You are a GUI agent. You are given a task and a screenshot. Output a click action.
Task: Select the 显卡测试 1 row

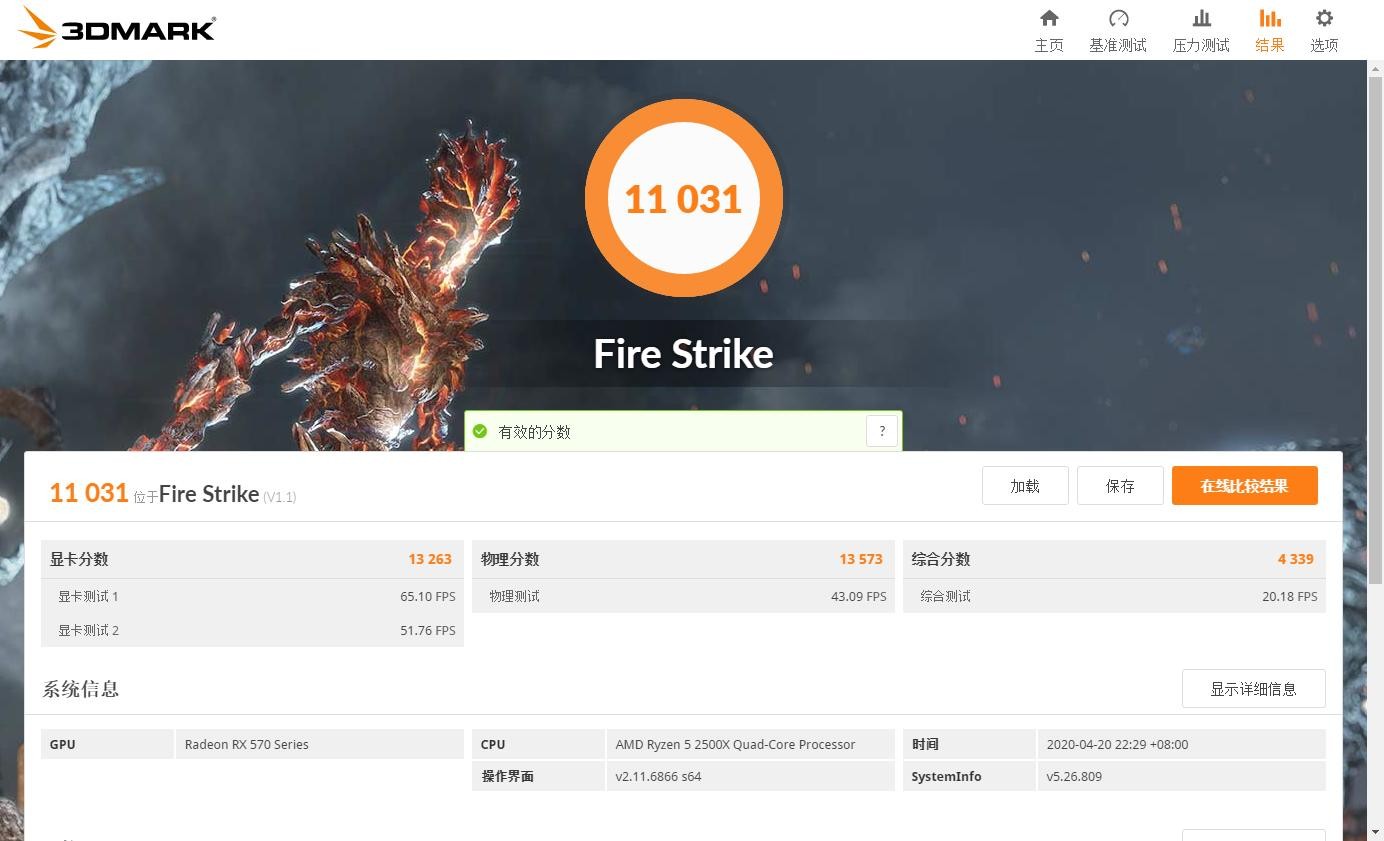tap(252, 596)
